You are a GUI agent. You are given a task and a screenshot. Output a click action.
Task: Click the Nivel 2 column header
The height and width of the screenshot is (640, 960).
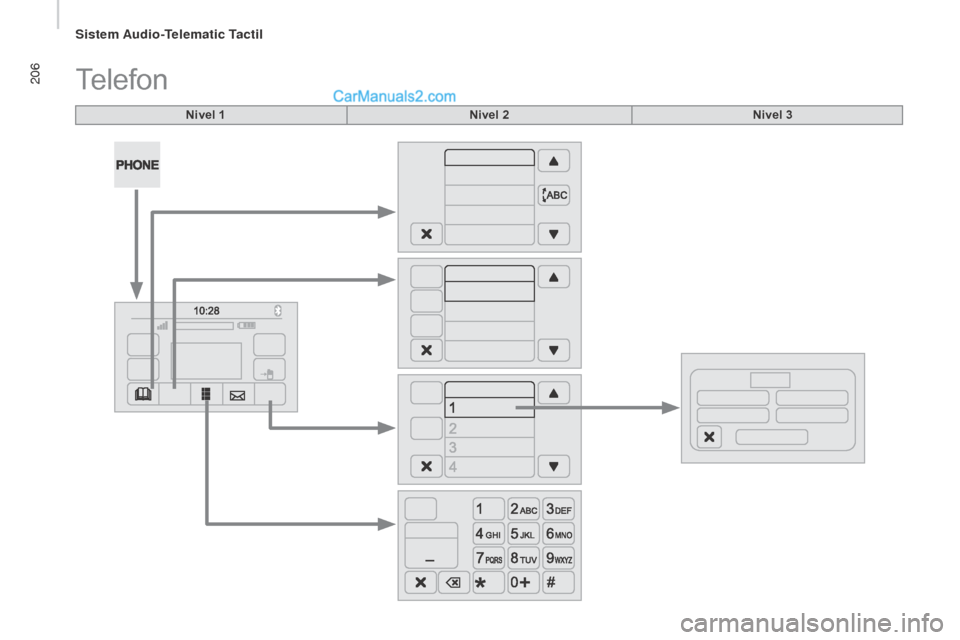pyautogui.click(x=489, y=115)
